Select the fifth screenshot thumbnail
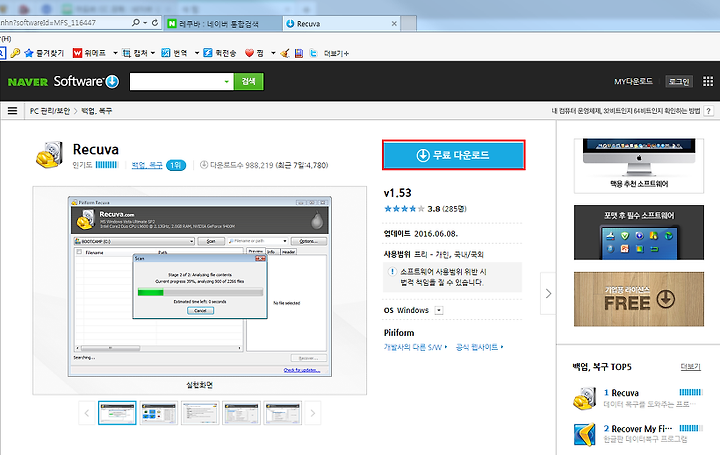This screenshot has width=720, height=455. 282,413
